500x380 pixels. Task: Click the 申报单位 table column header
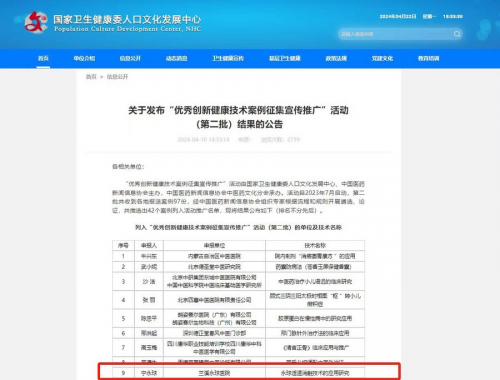pos(214,245)
